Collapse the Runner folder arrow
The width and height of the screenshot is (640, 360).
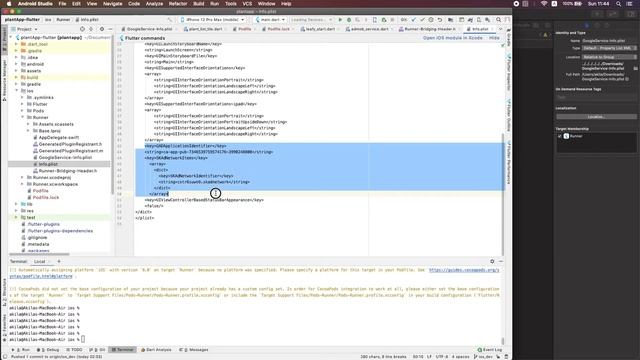(22, 117)
